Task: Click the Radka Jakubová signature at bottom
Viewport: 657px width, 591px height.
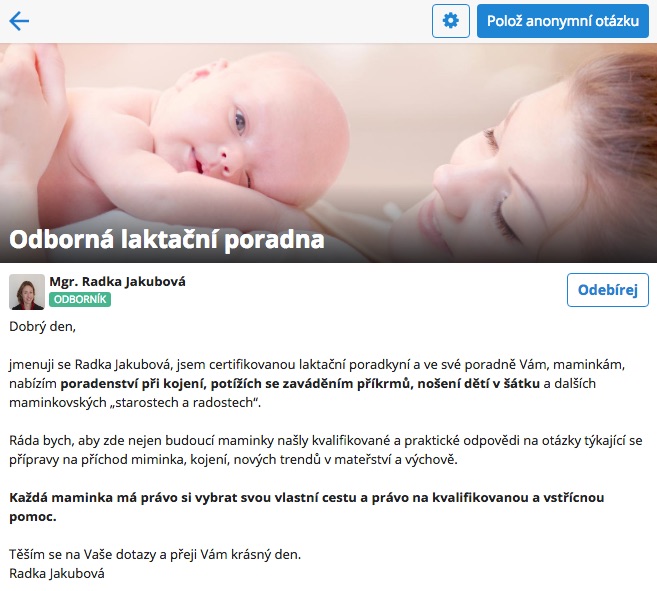Action: point(57,574)
